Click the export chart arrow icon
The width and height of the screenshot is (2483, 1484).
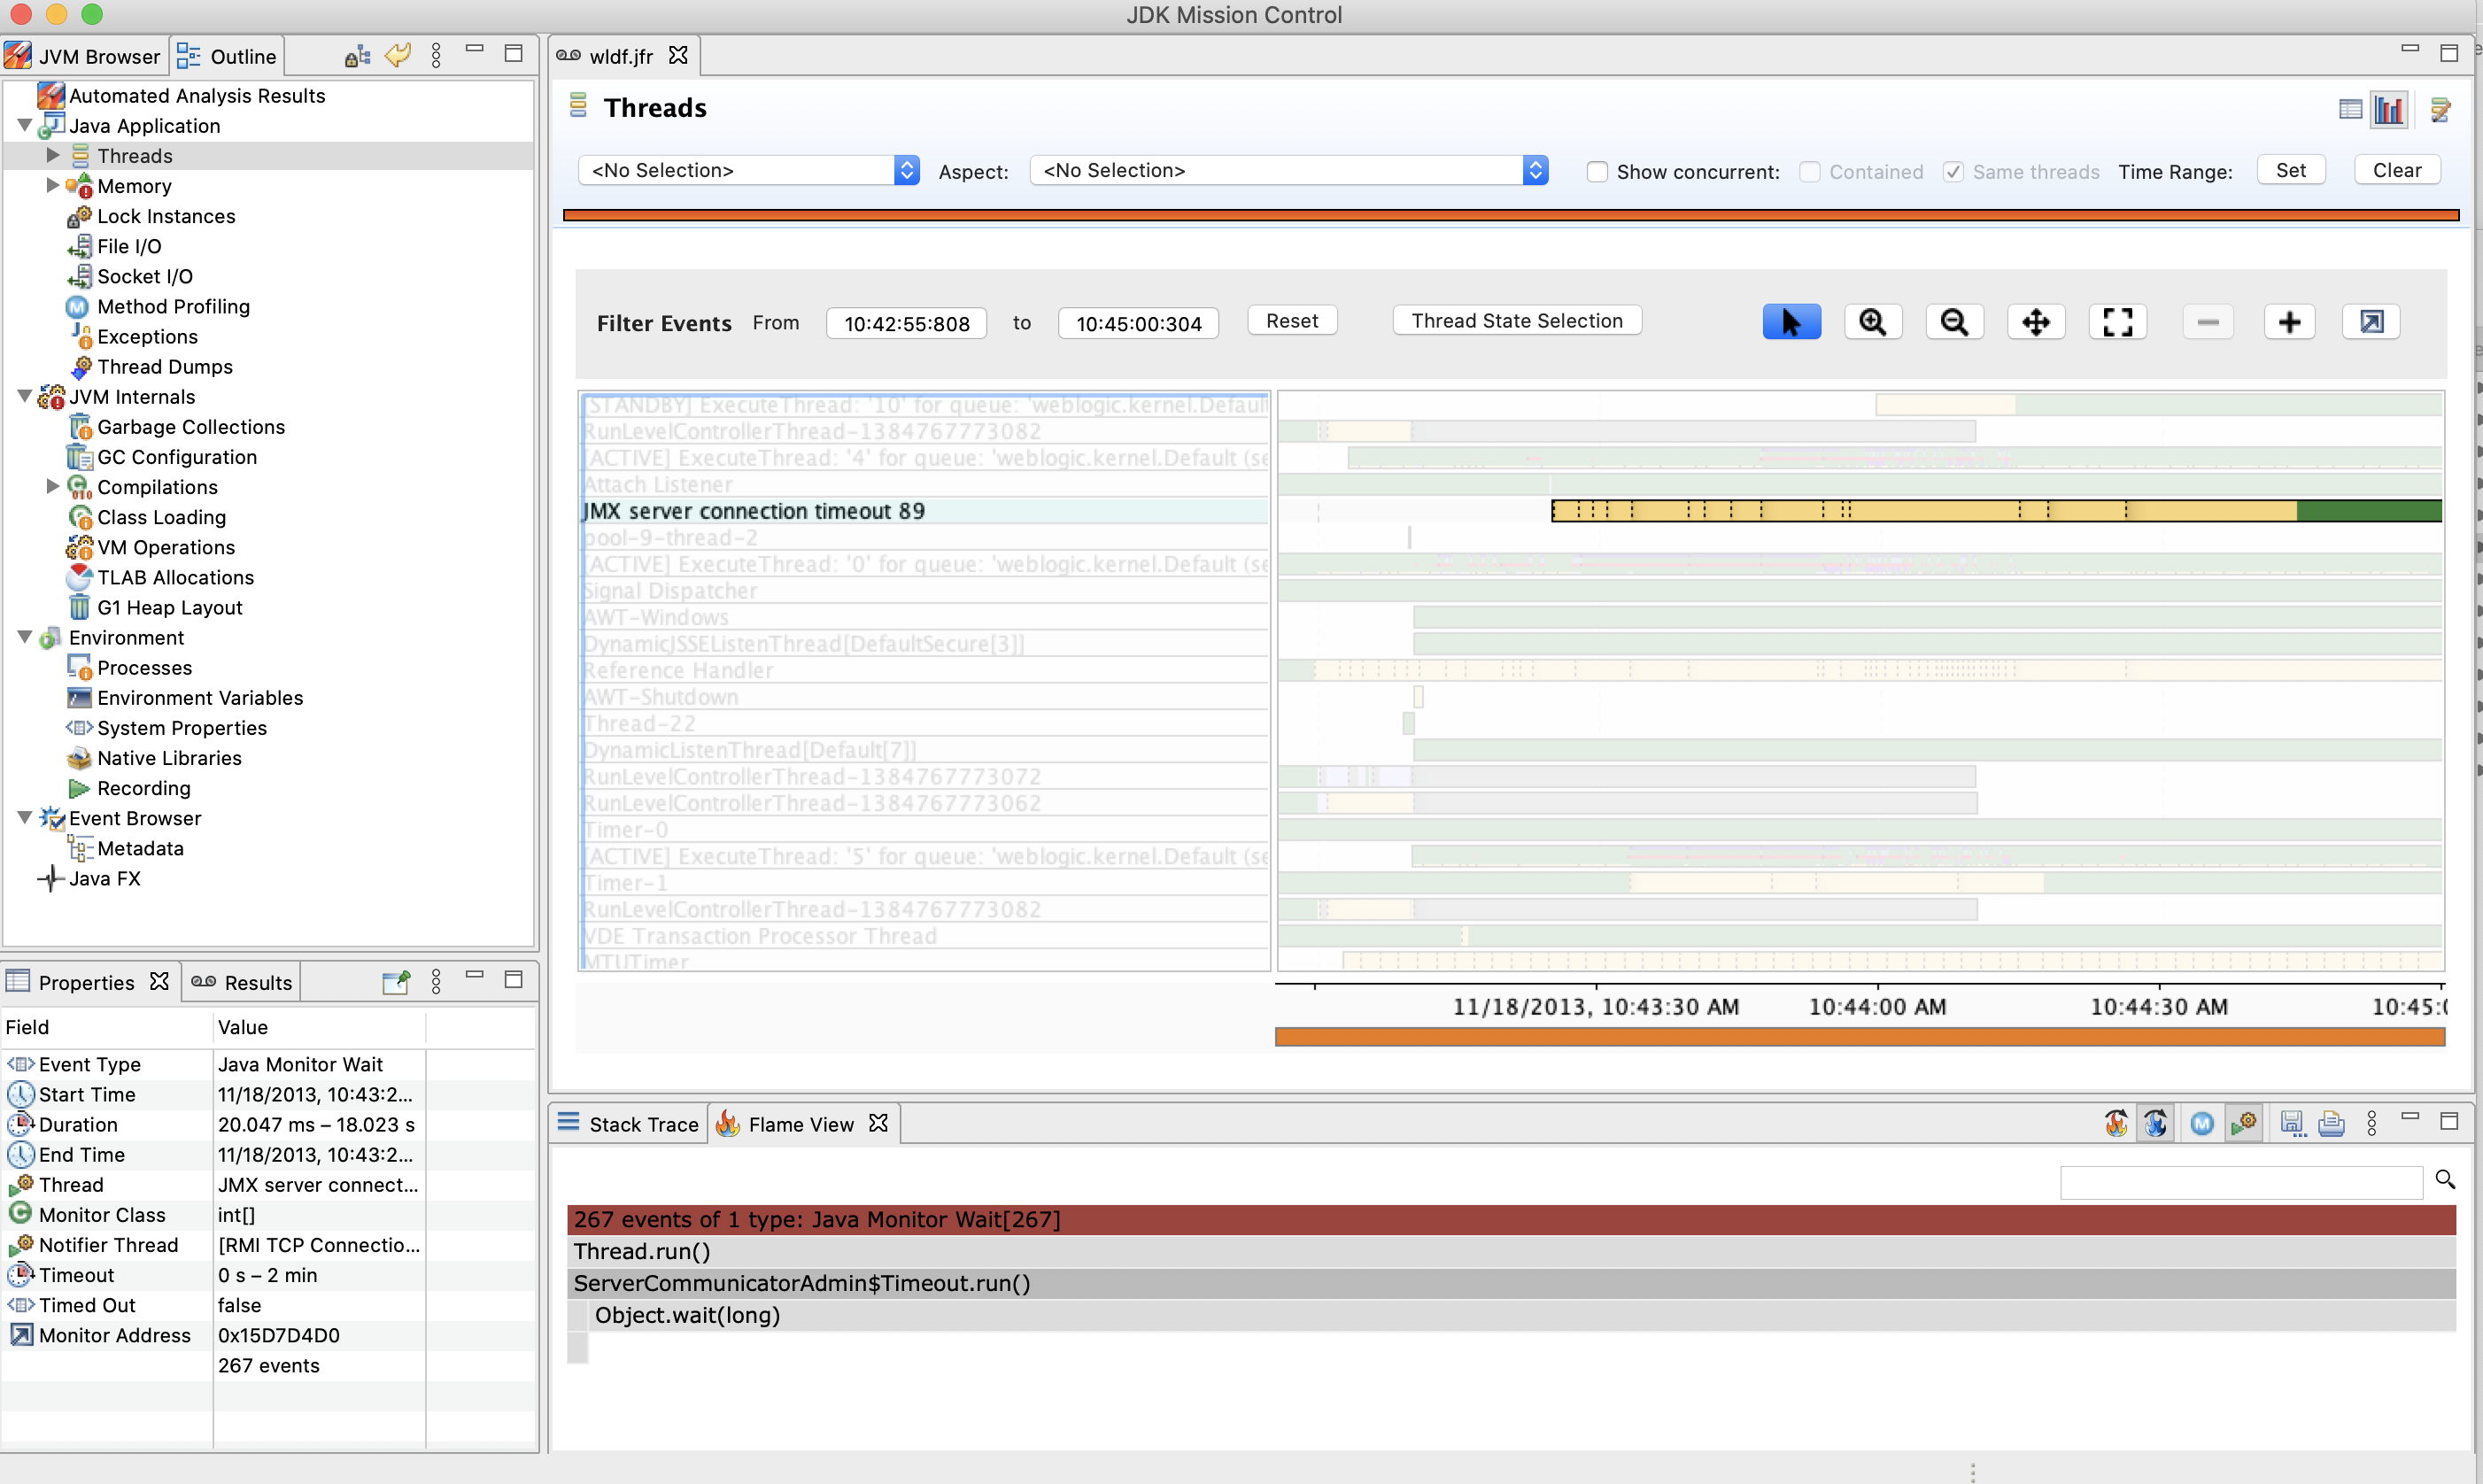tap(2371, 322)
